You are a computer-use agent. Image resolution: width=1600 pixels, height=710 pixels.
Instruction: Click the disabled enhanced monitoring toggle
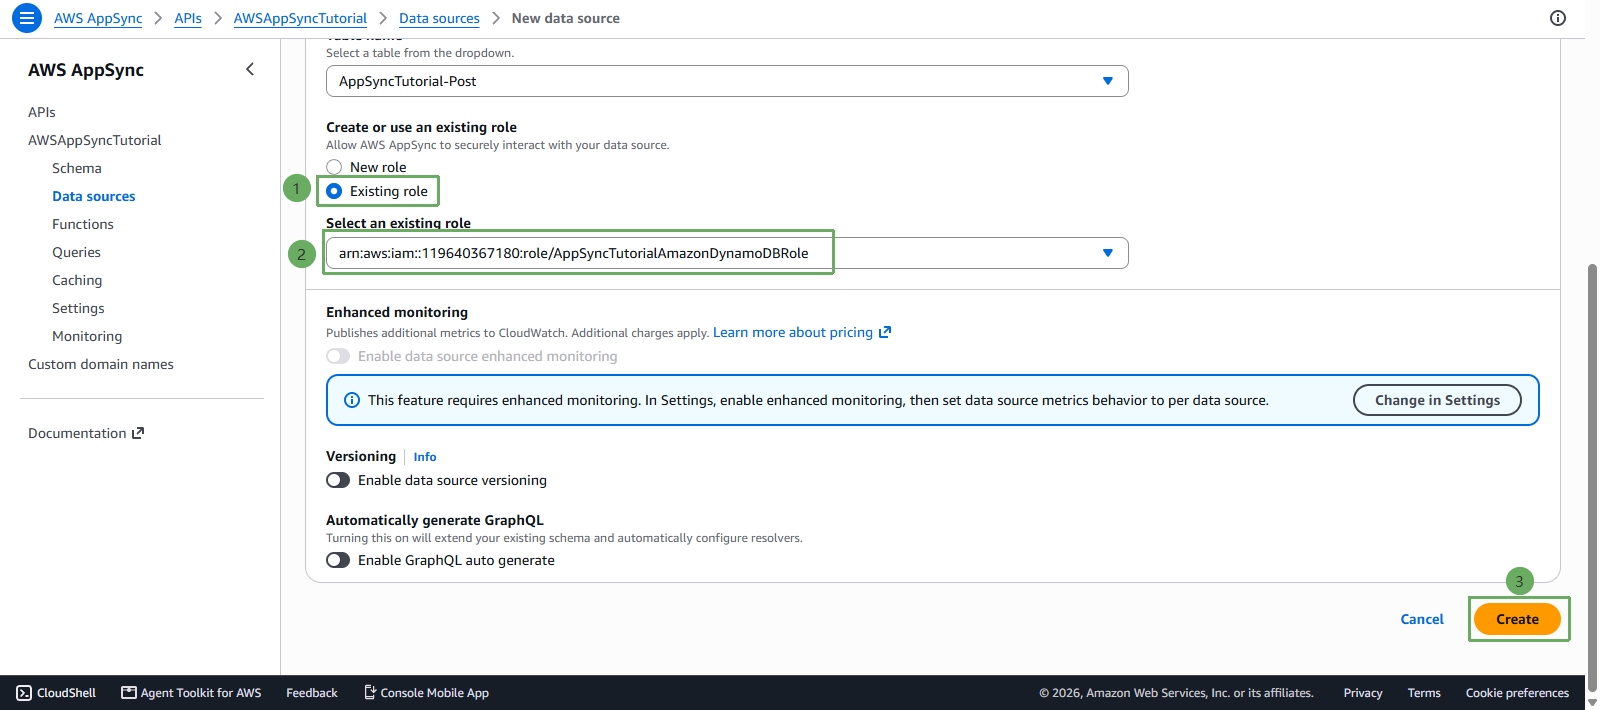[338, 356]
